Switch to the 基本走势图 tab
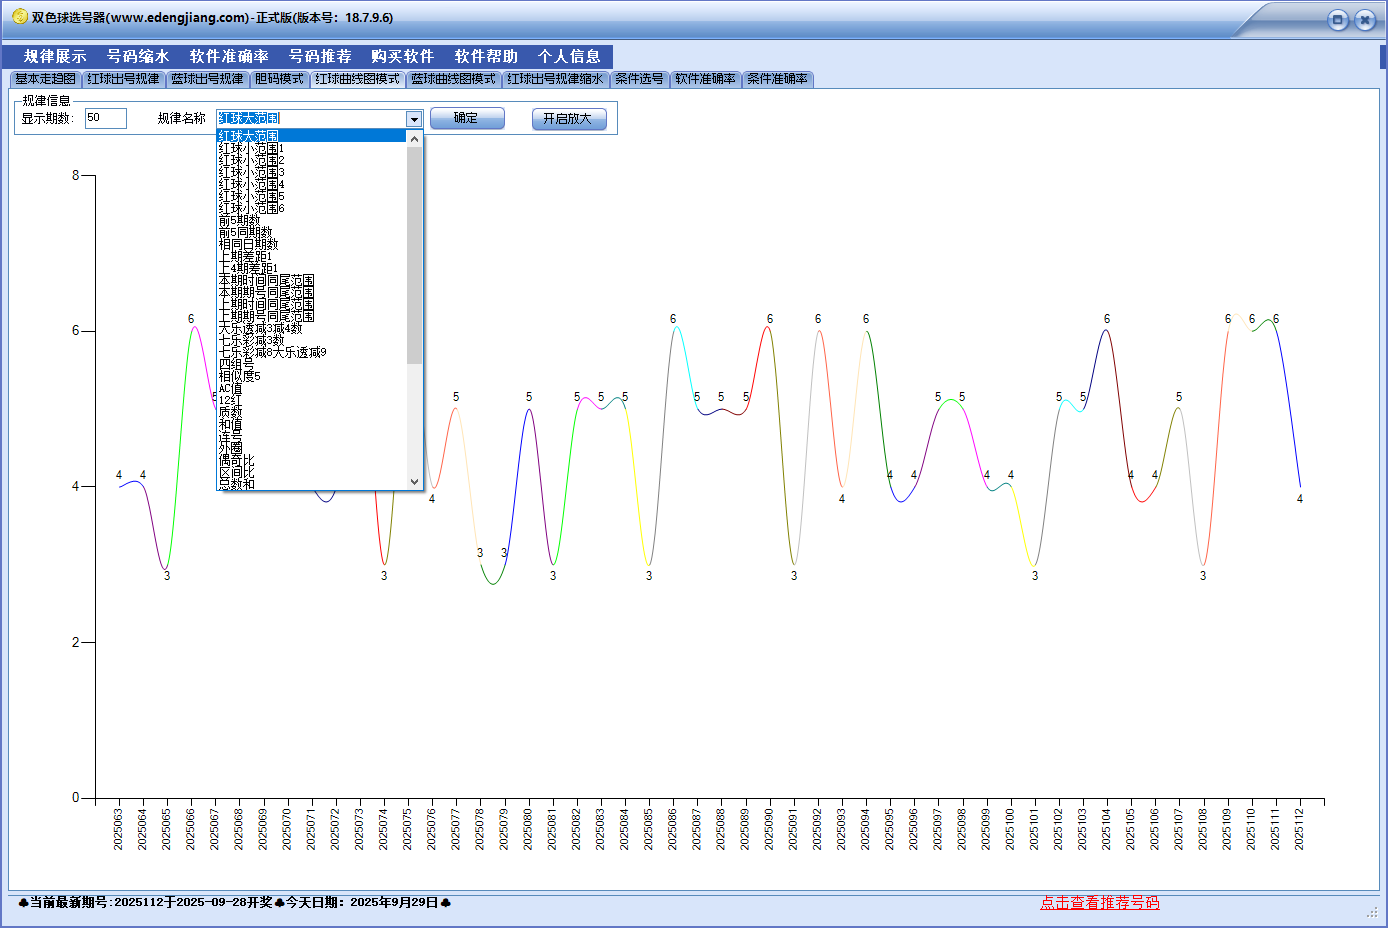Viewport: 1388px width, 928px height. click(x=45, y=79)
